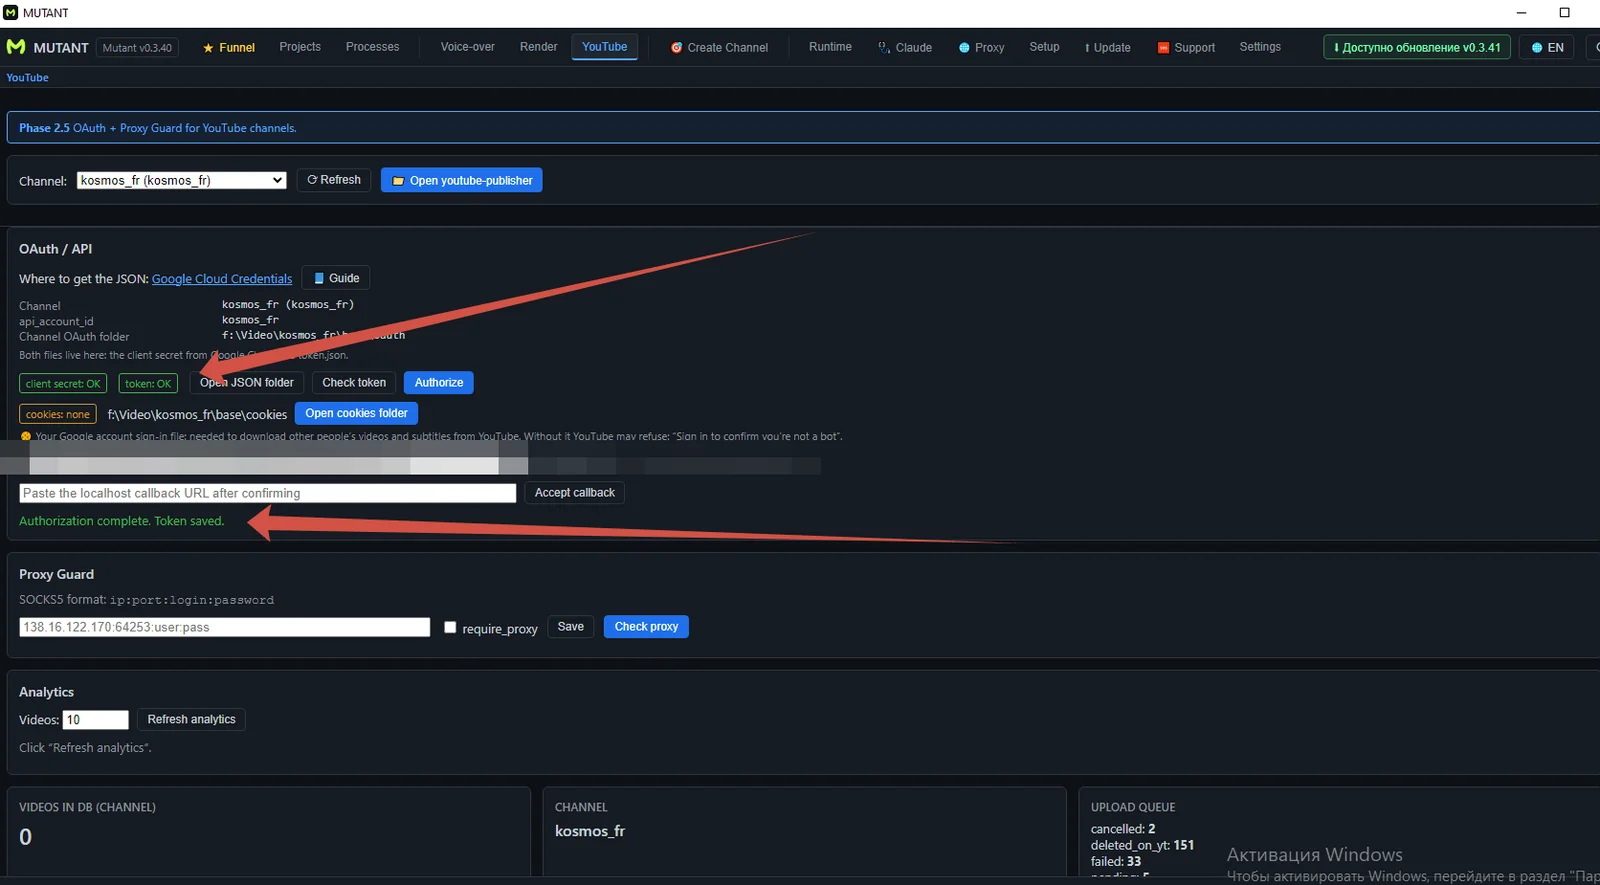This screenshot has height=885, width=1600.
Task: Click the Refresh analytics button
Action: 192,720
